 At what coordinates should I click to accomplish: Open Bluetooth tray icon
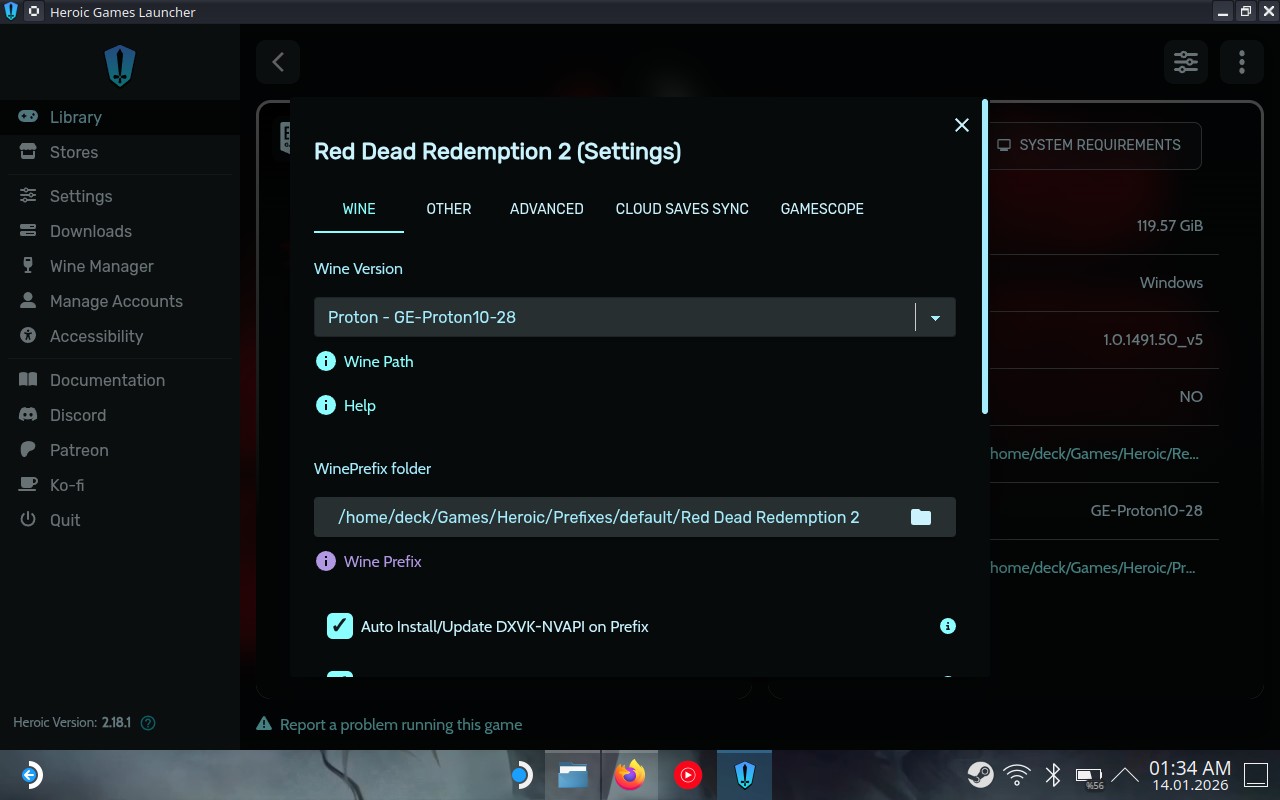tap(1053, 775)
